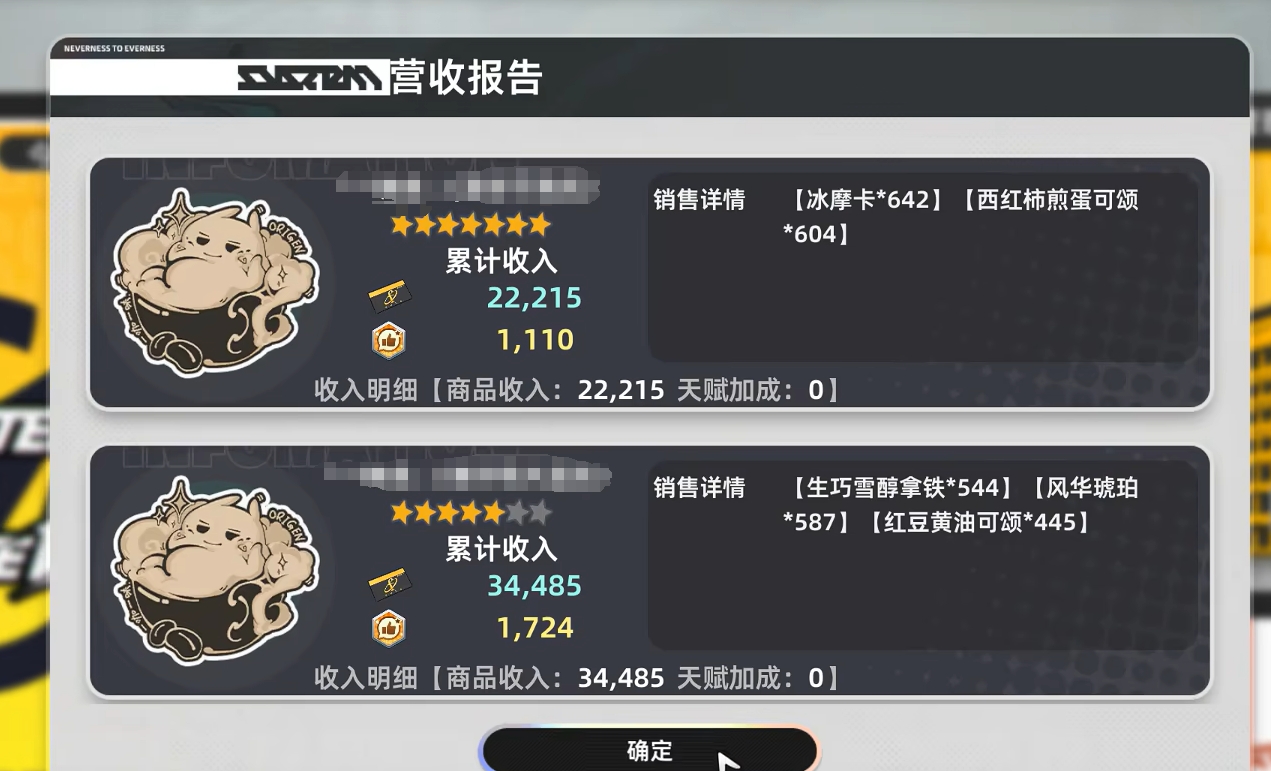
Task: Click the seven-star rating of the first shop
Action: [471, 224]
